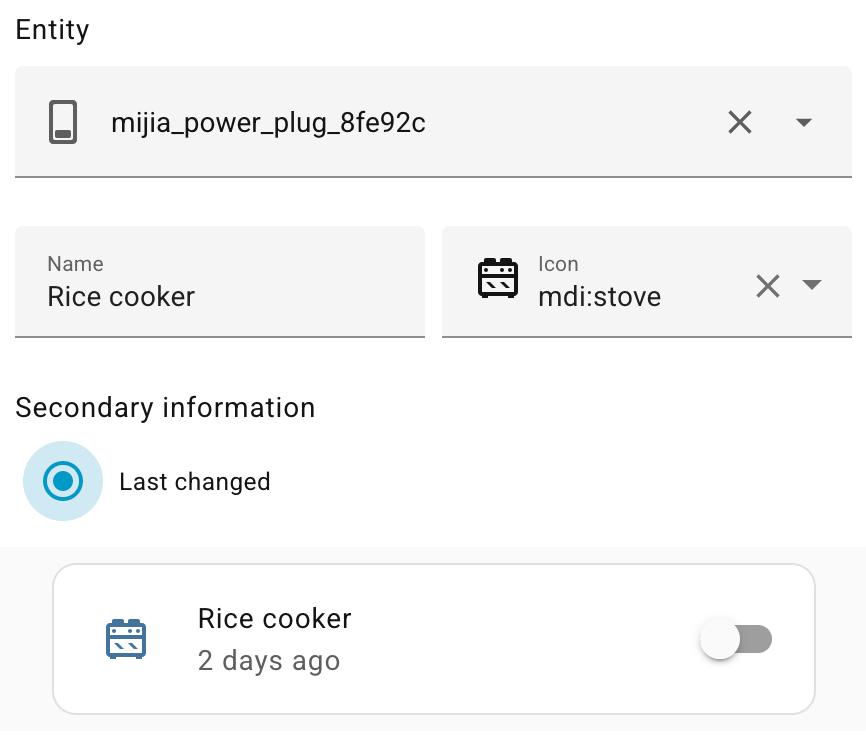Click the mijia_power_plug_8fe92c entity text

[x=268, y=123]
